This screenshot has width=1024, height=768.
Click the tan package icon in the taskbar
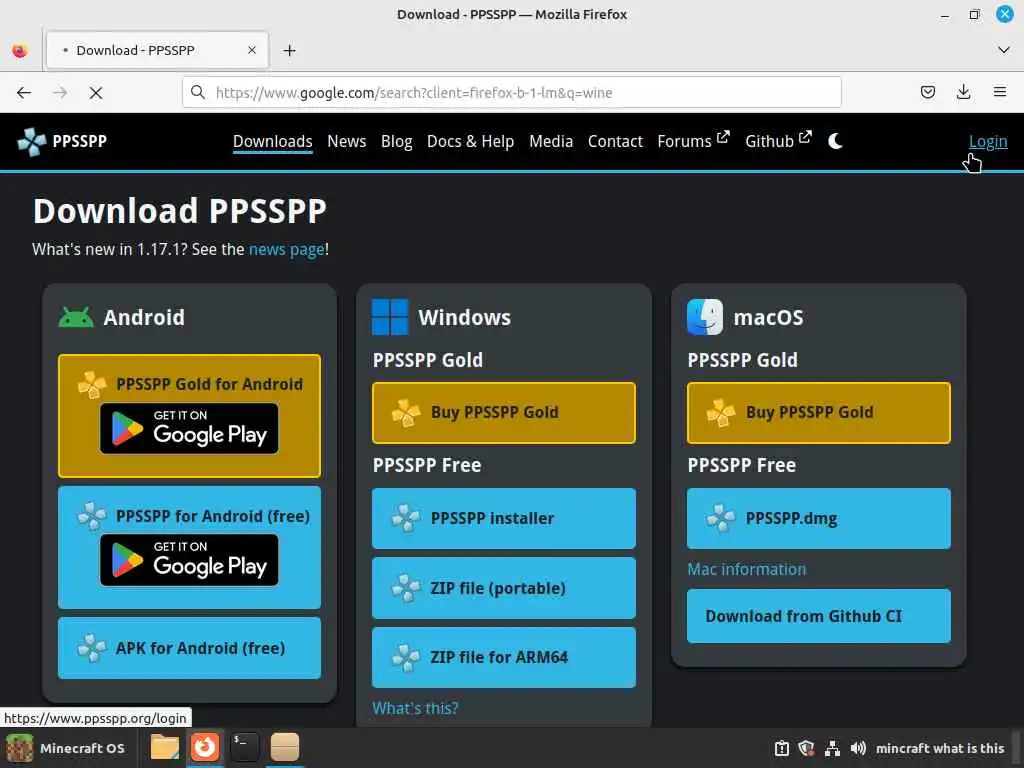tap(285, 747)
